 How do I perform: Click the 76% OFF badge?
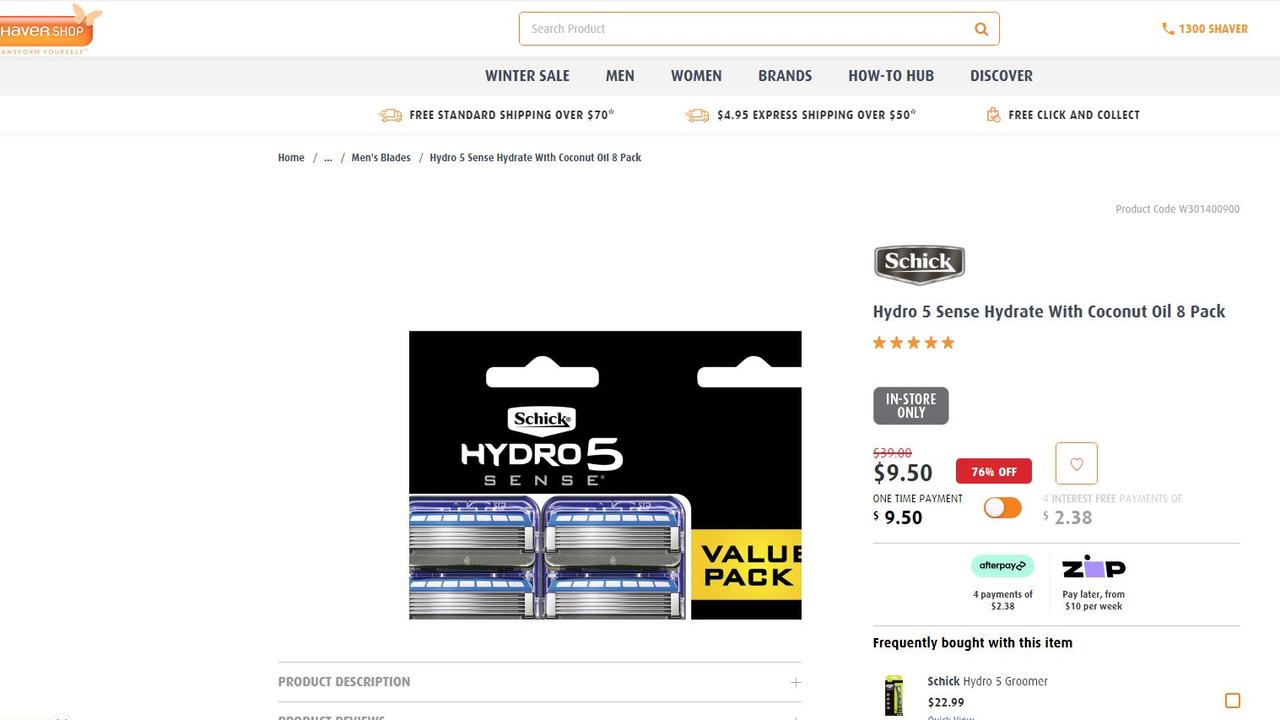994,472
